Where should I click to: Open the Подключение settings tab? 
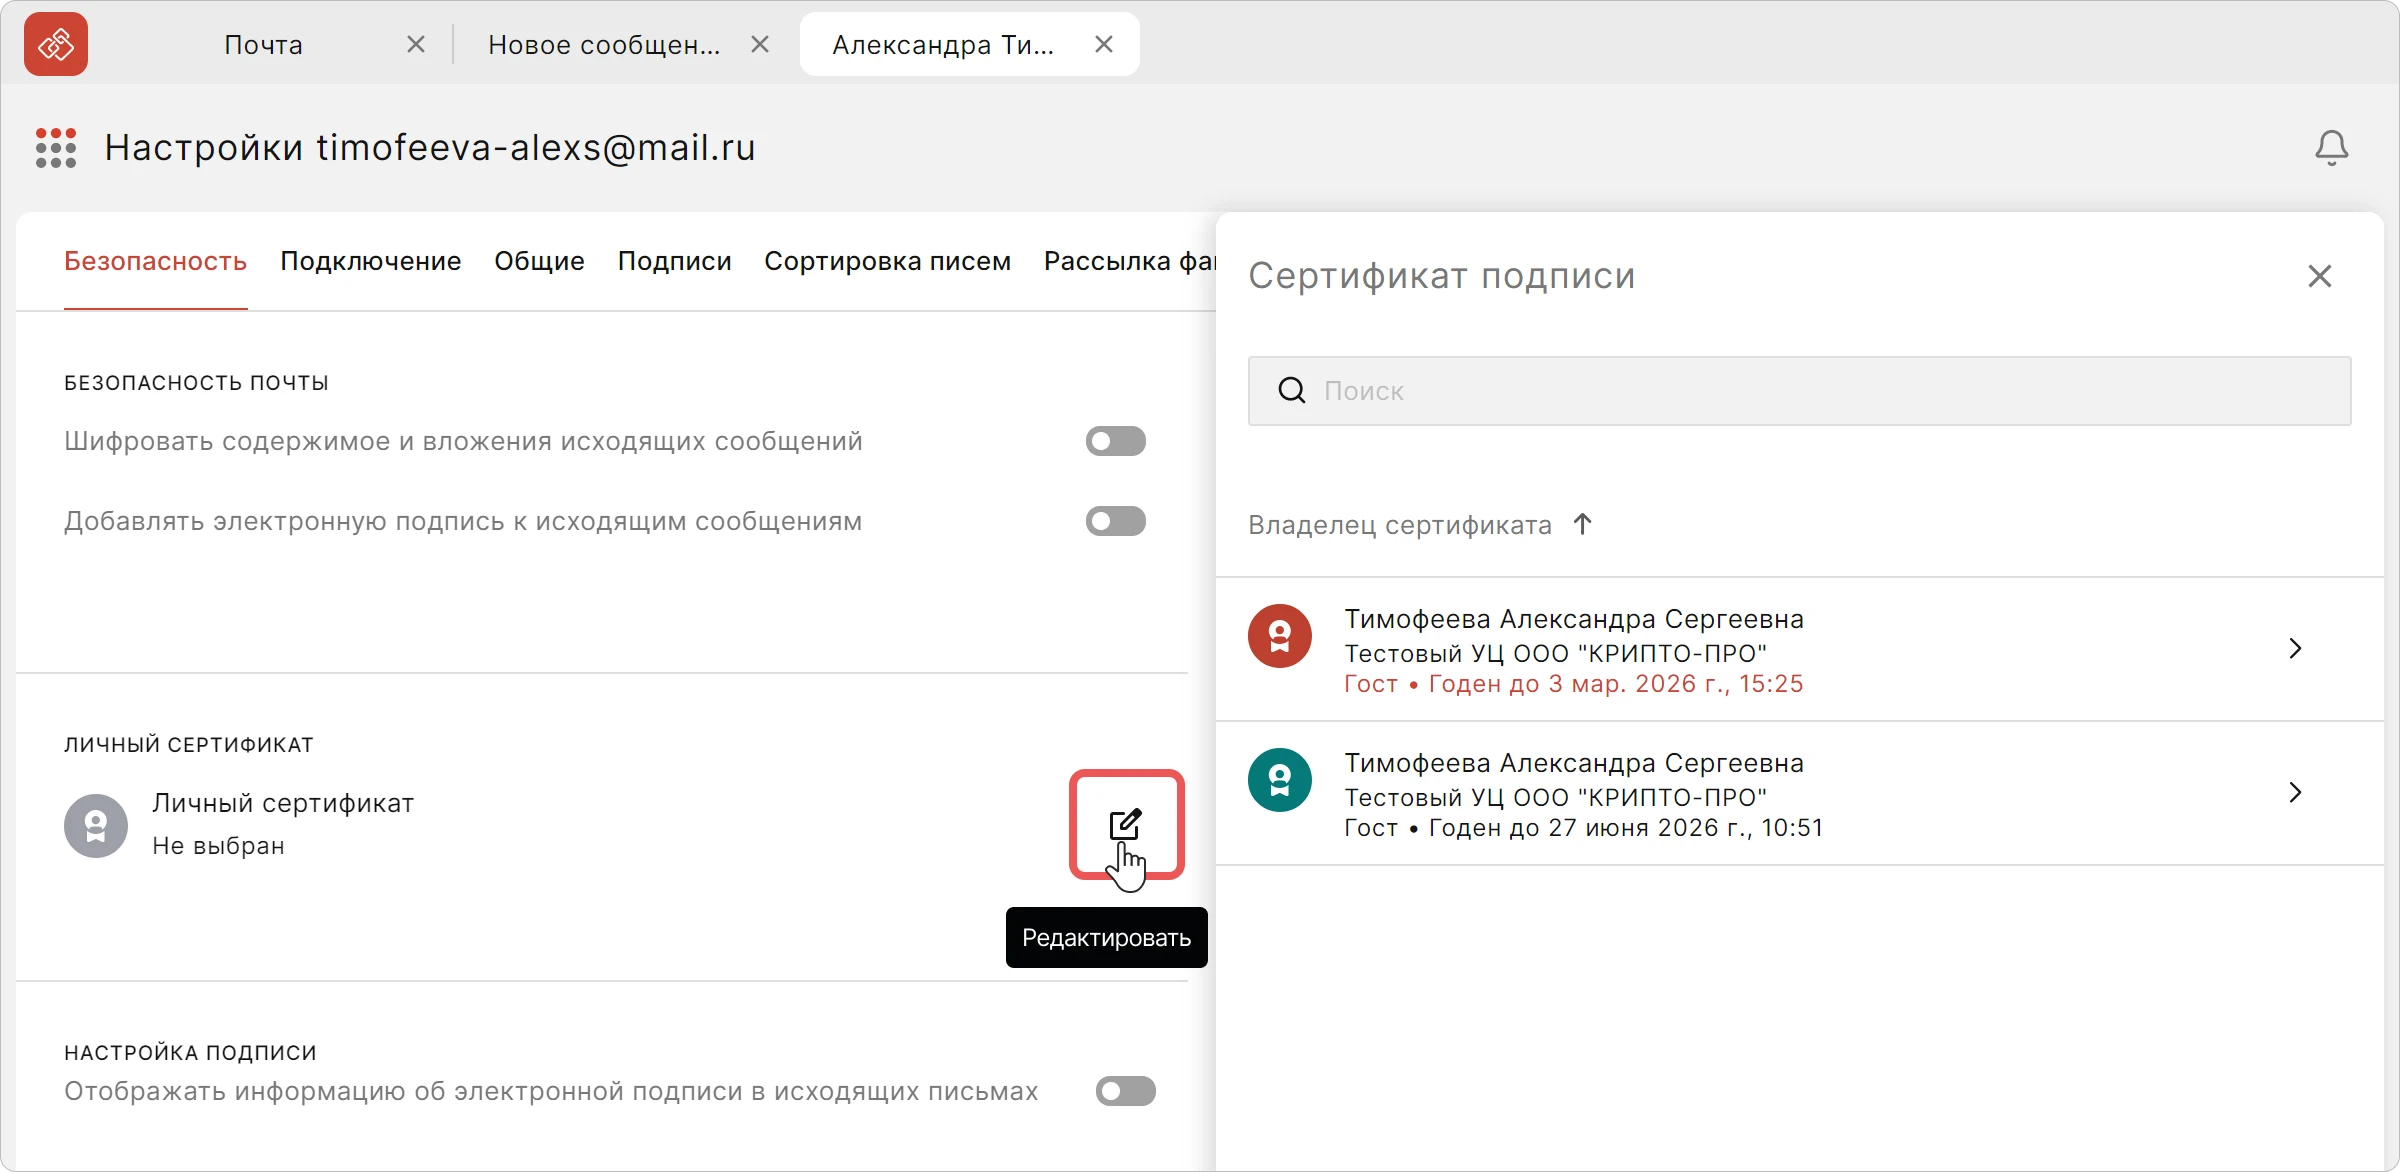(x=371, y=261)
